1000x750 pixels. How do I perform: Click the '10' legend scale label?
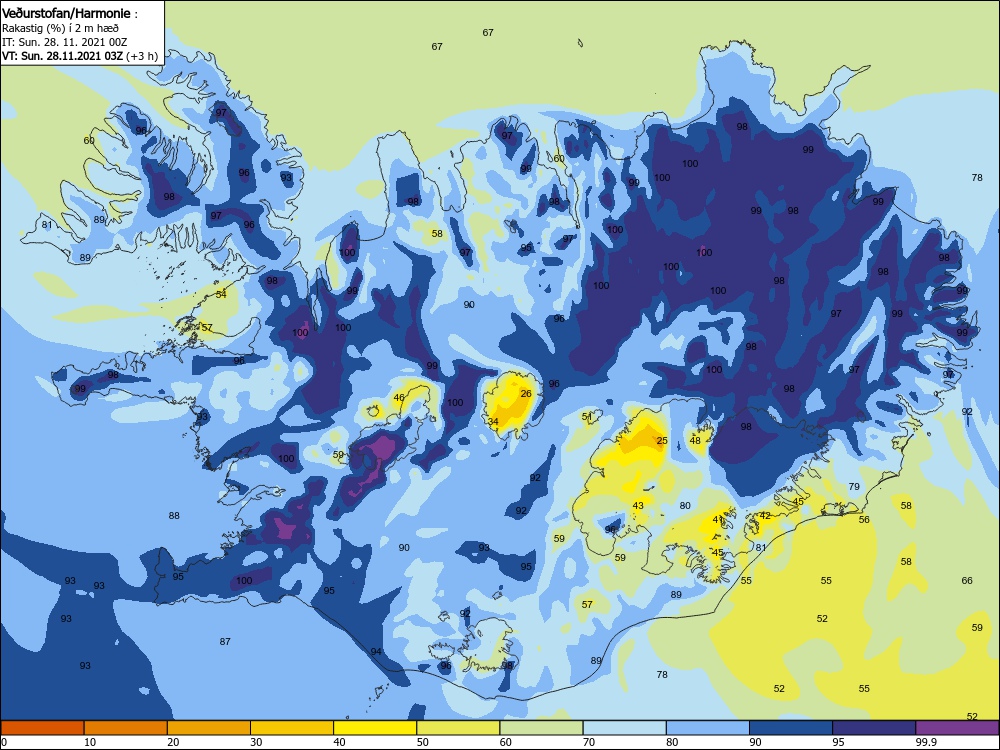click(x=90, y=742)
